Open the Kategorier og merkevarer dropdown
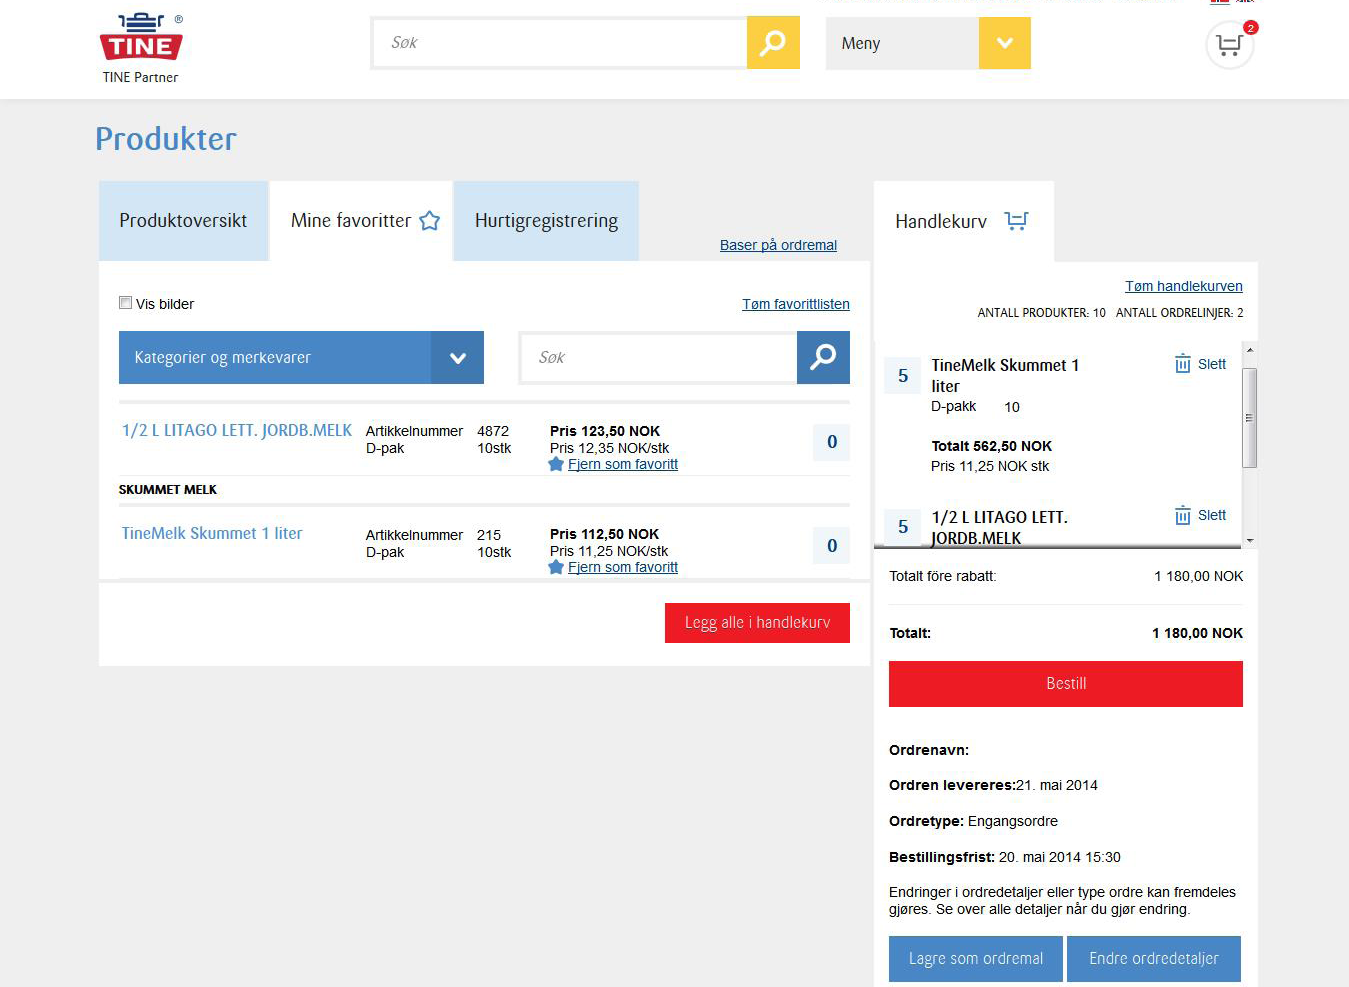This screenshot has width=1349, height=987. [x=301, y=357]
